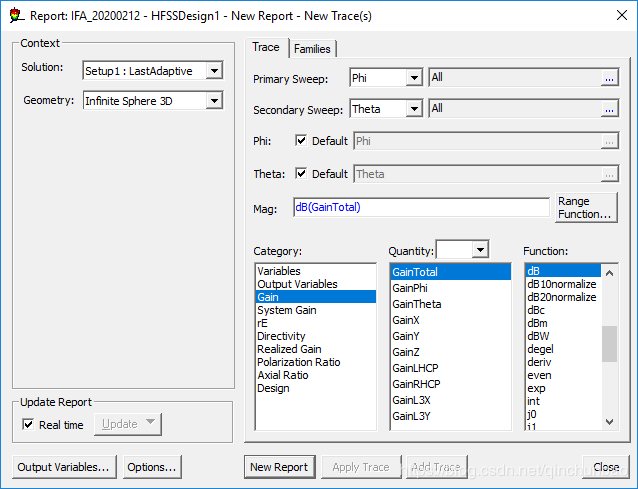Select Design category
Image resolution: width=638 pixels, height=489 pixels.
[316, 388]
